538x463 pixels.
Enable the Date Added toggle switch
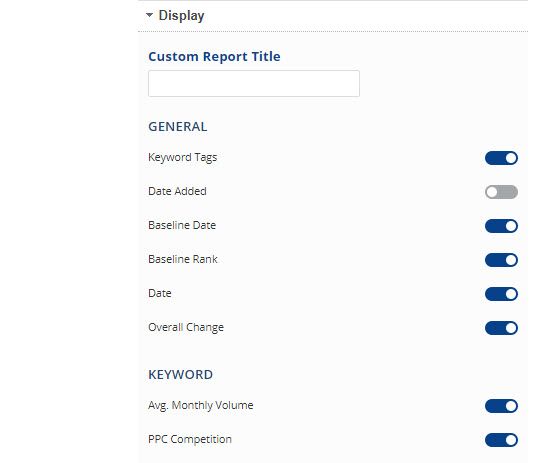(501, 192)
